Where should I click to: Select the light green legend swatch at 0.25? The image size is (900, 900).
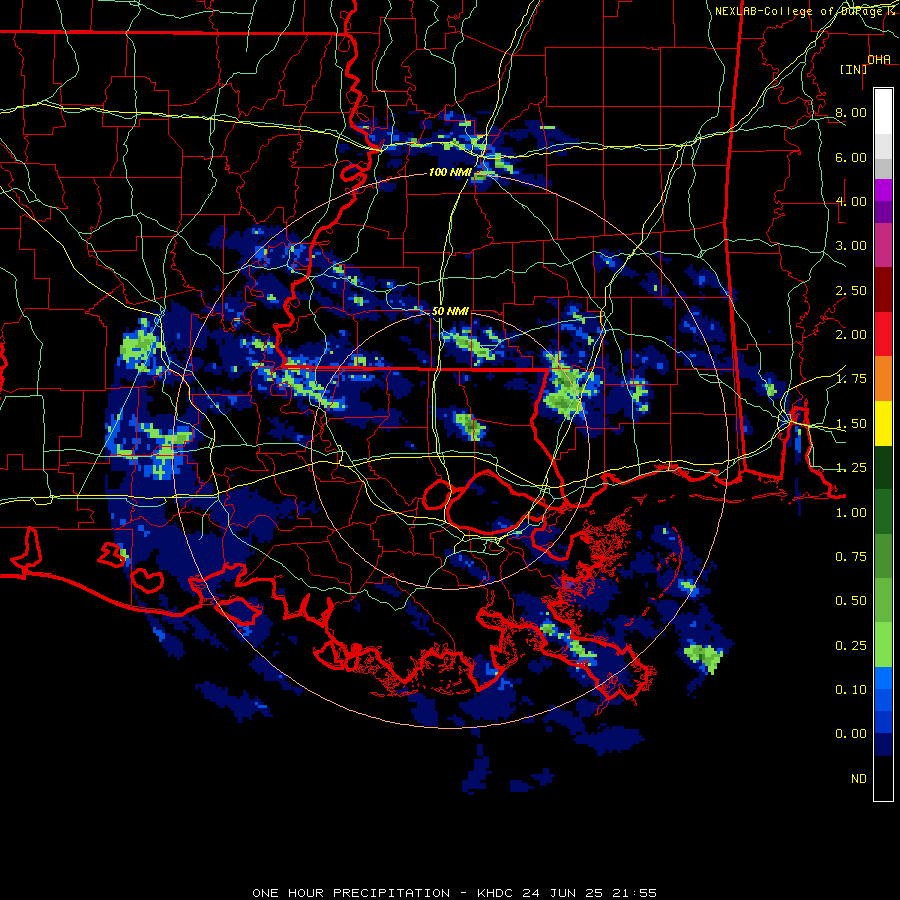tap(883, 645)
